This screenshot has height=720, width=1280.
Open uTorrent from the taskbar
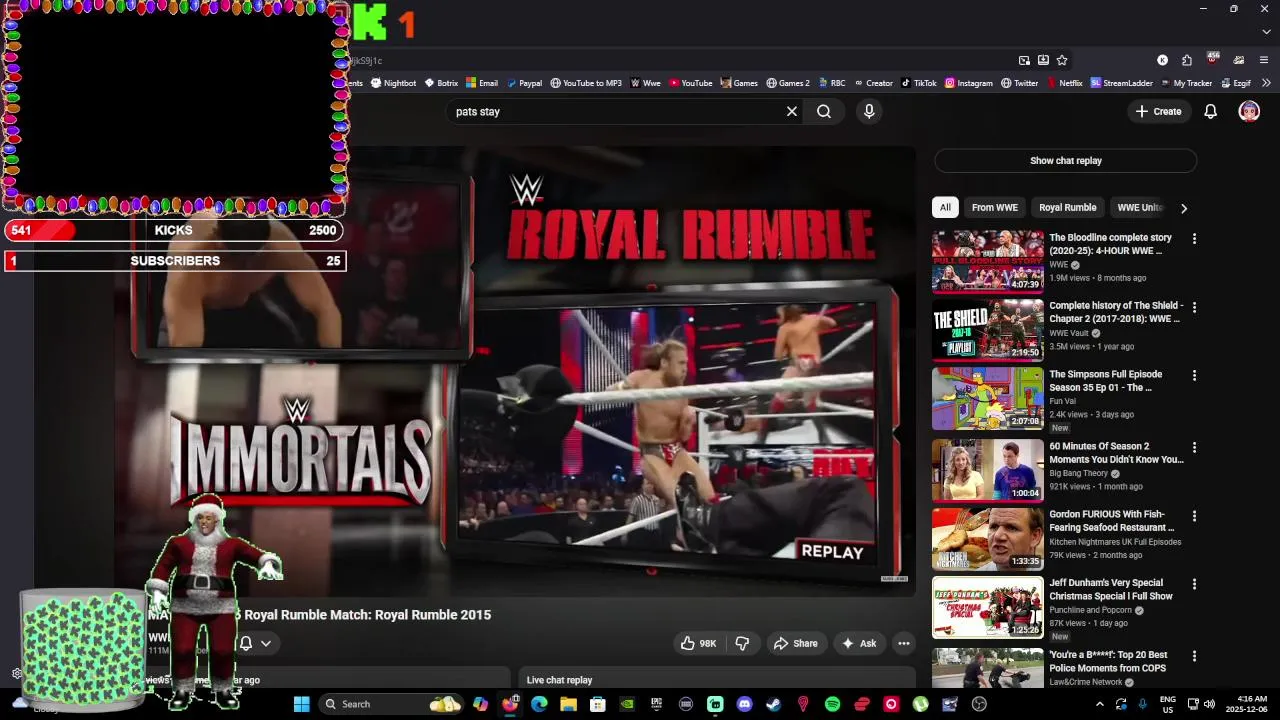click(x=920, y=704)
